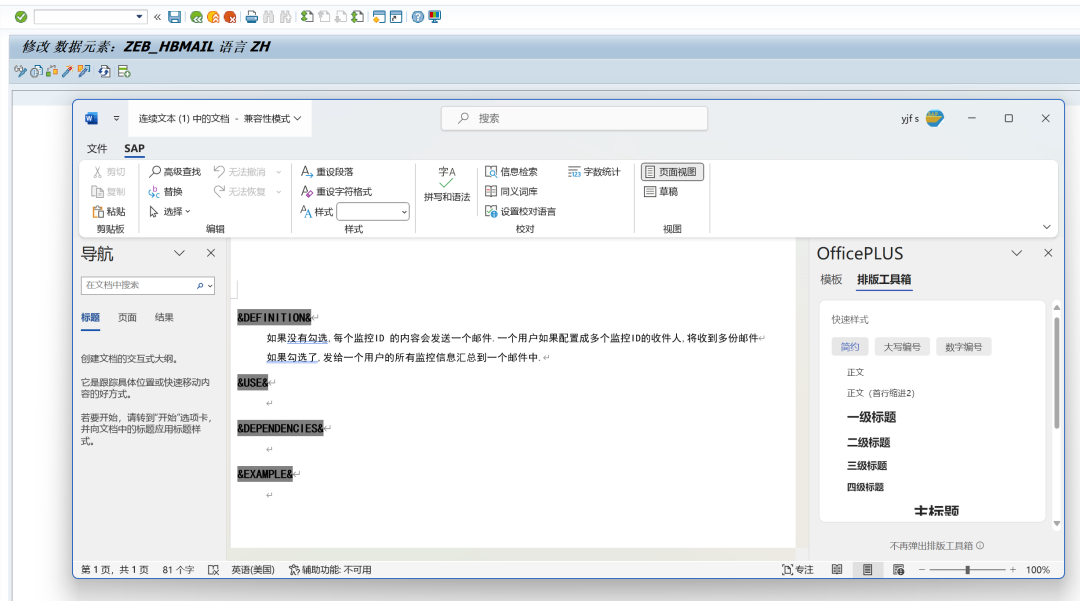Click 不再弹出排版工具箱 link
This screenshot has width=1080, height=601.
coord(931,546)
